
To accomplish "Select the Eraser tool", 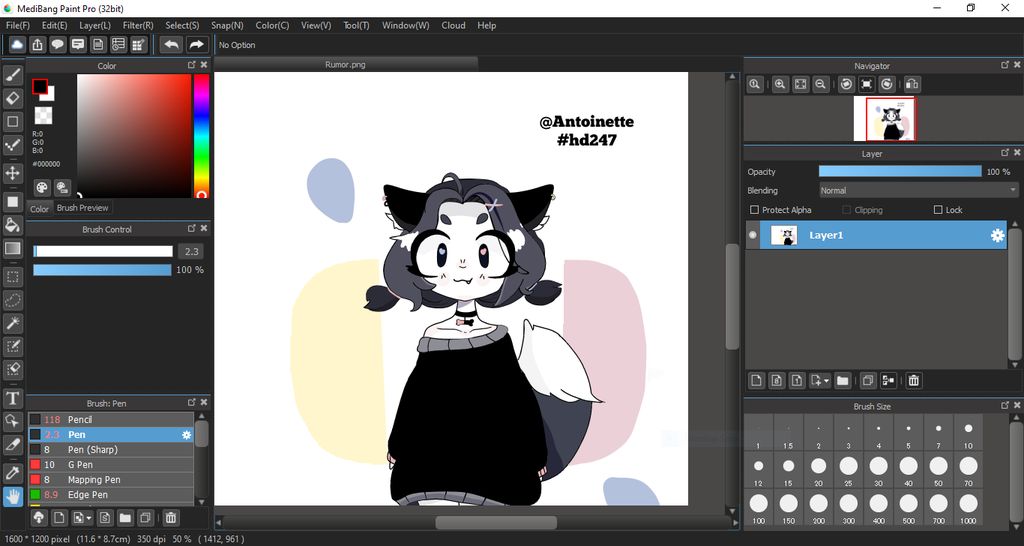I will pos(12,98).
